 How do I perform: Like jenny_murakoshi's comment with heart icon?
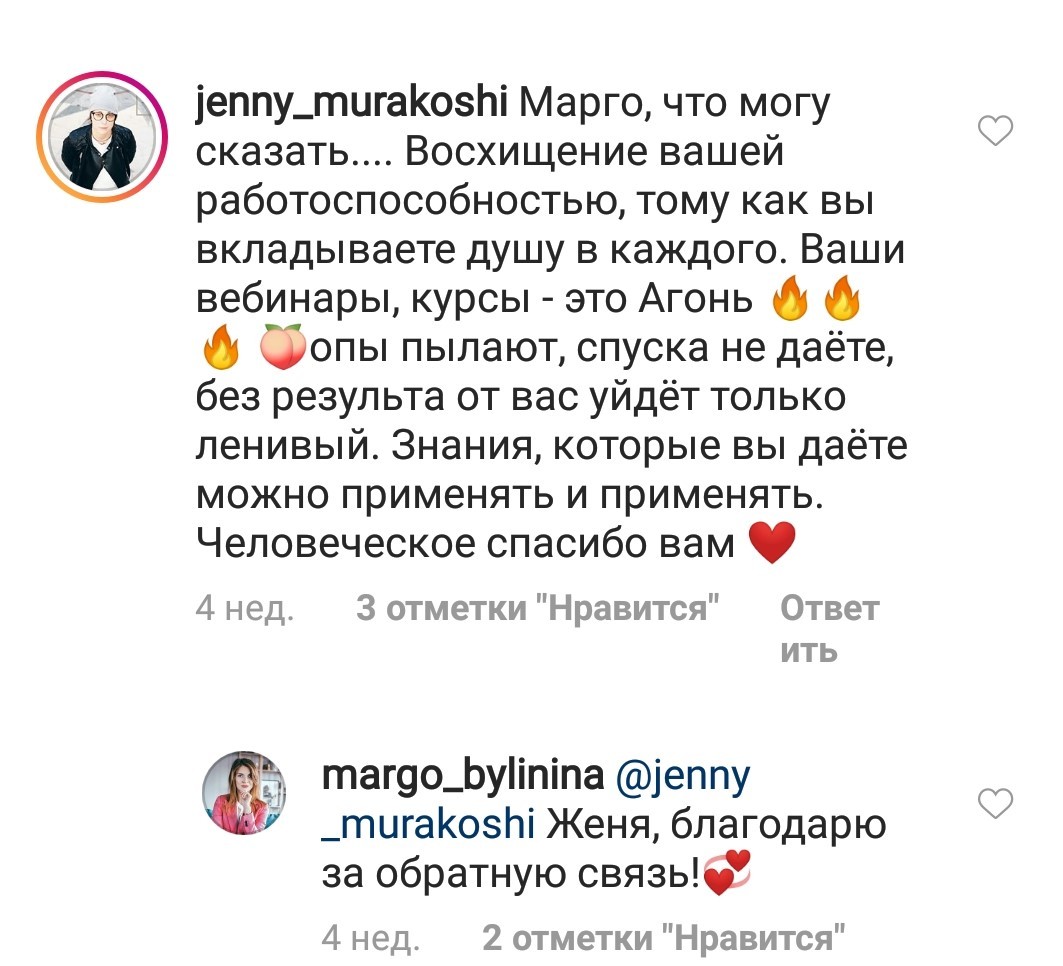(x=995, y=130)
